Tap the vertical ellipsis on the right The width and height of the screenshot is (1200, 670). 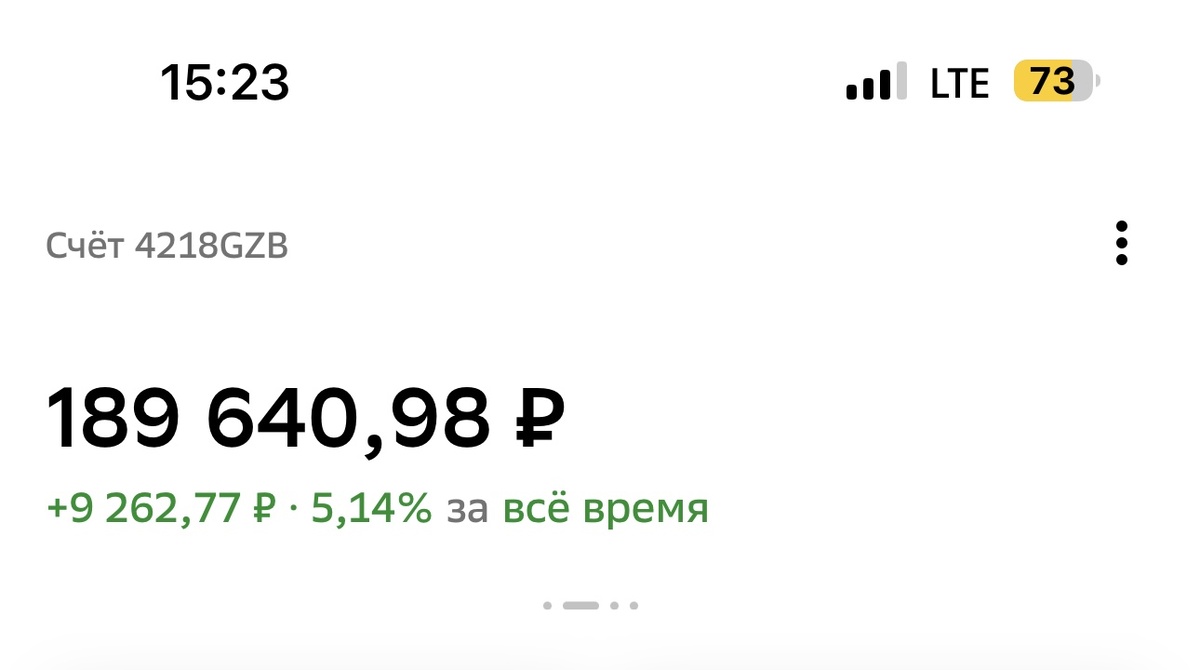click(x=1123, y=245)
